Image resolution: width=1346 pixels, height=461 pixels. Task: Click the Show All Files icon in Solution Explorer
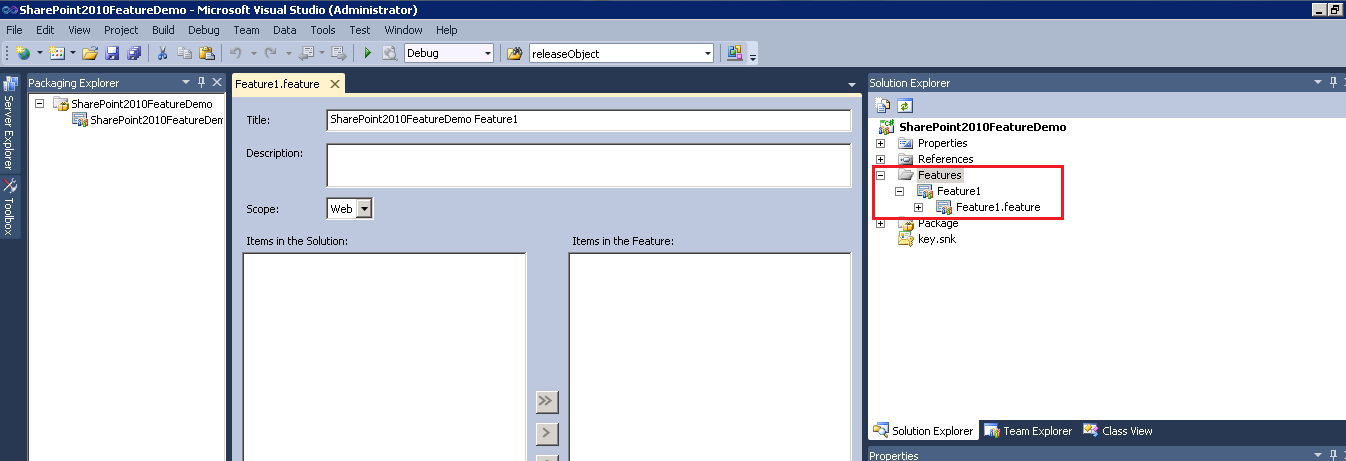(884, 105)
